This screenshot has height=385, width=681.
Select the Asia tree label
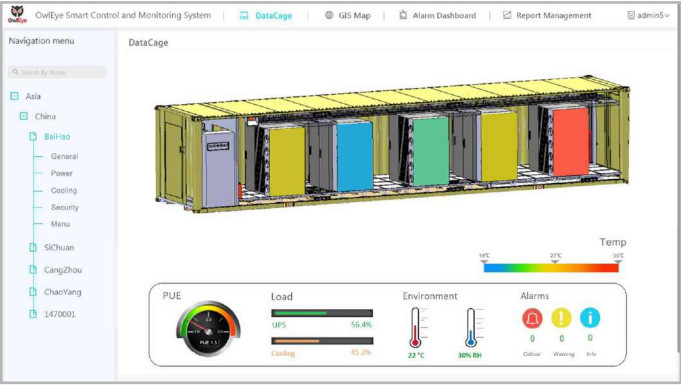pyautogui.click(x=33, y=96)
